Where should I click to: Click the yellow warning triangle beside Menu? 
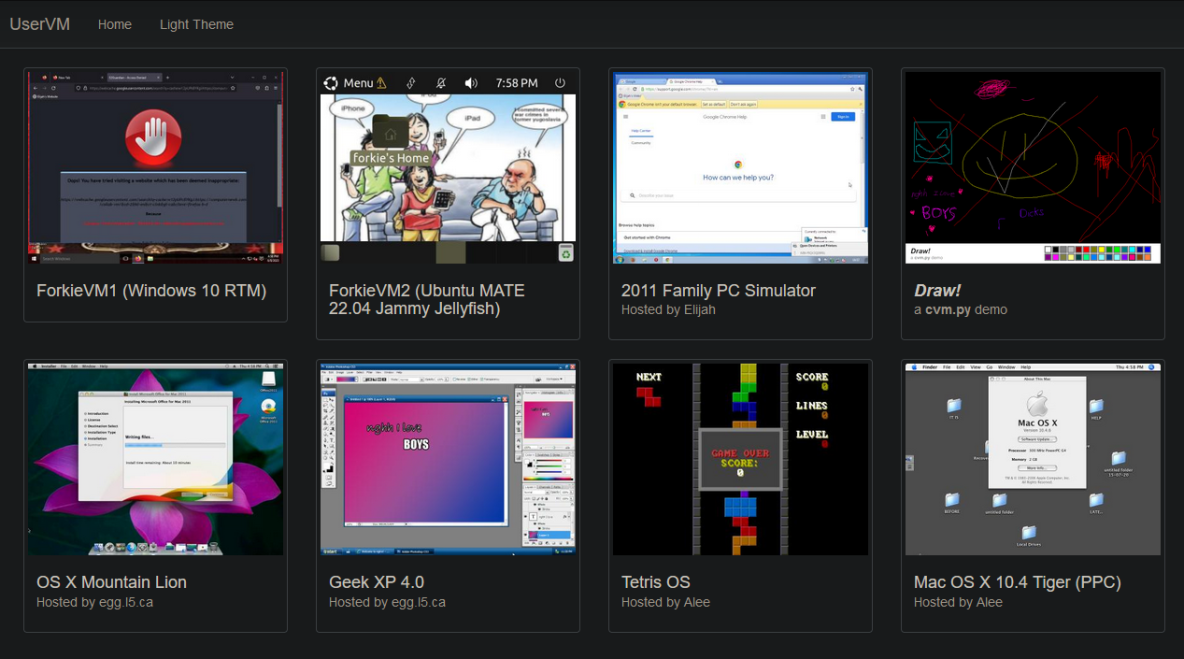coord(381,83)
